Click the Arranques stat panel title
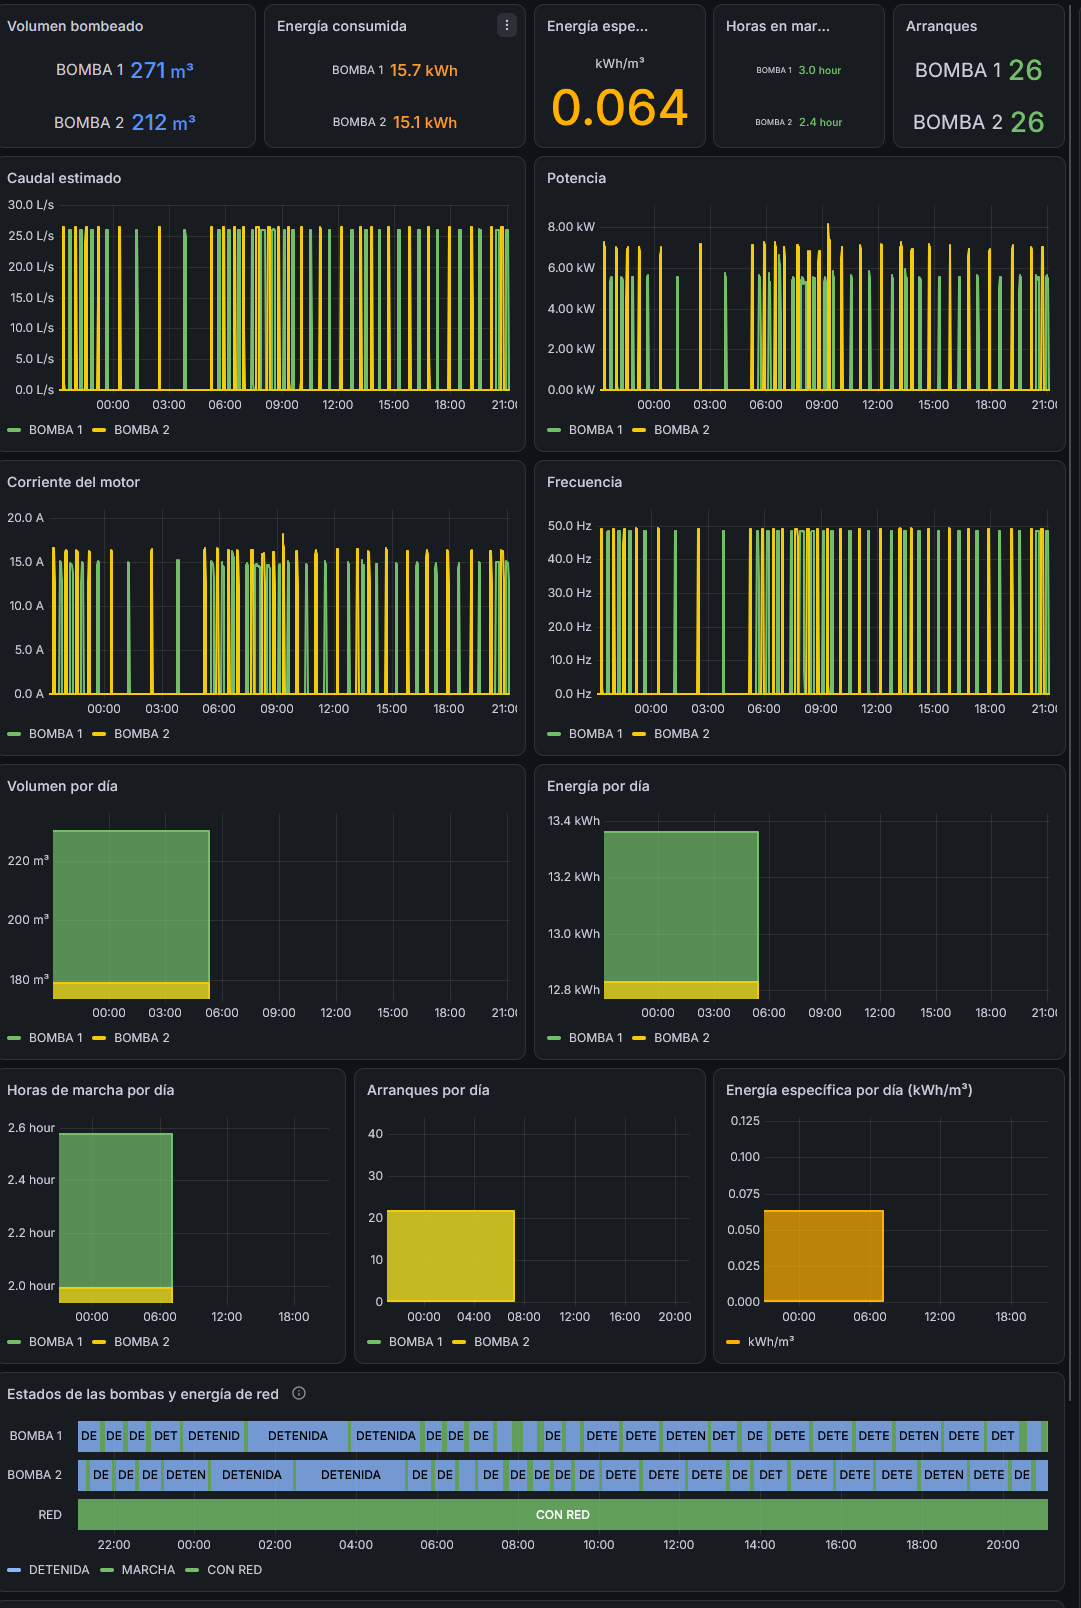This screenshot has height=1608, width=1081. coord(941,26)
